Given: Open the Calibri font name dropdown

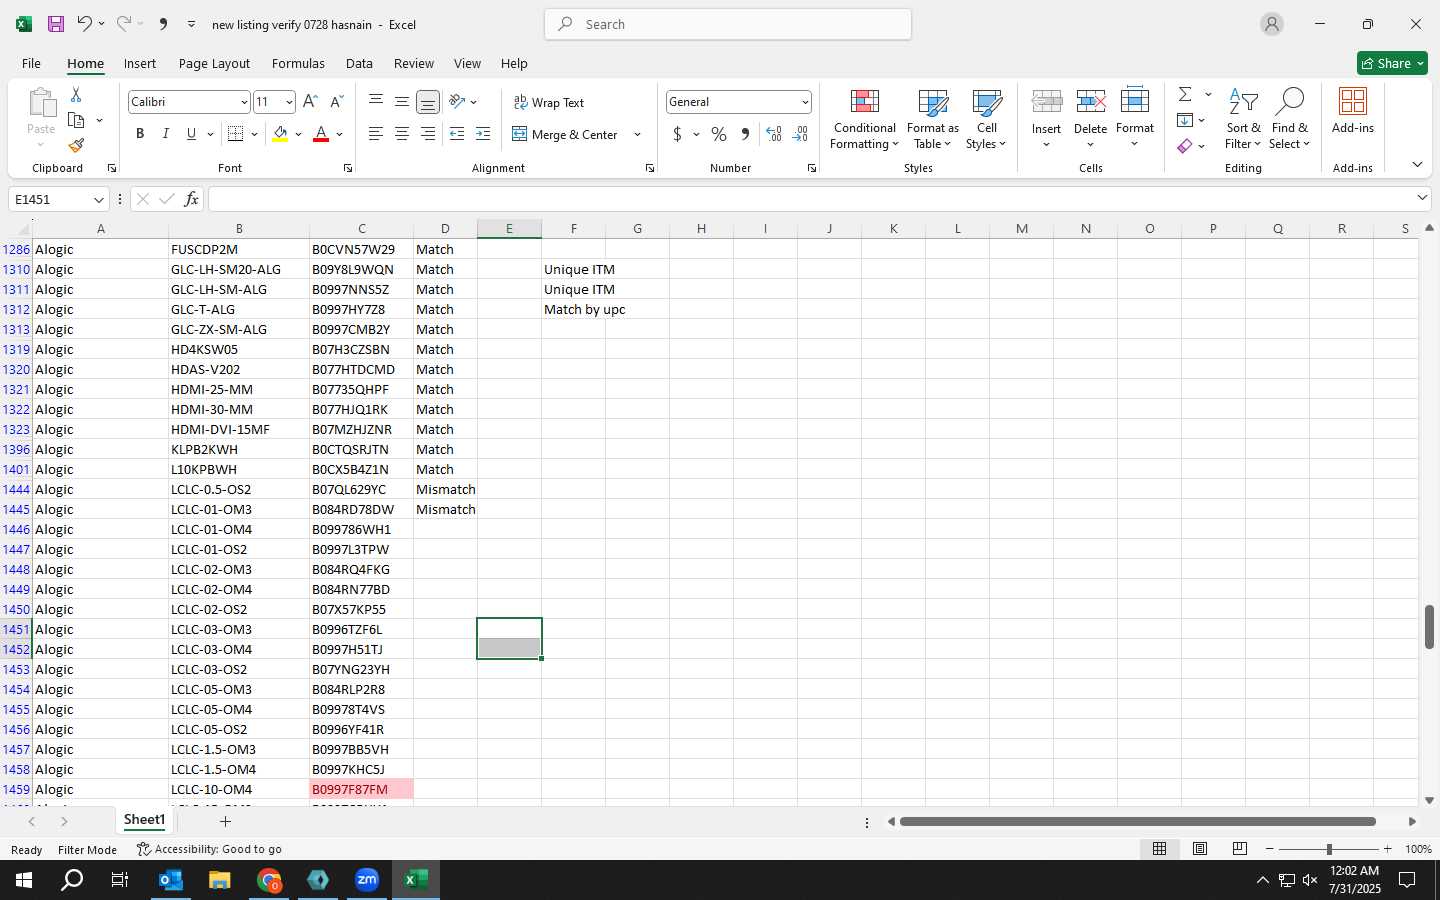Looking at the screenshot, I should tap(243, 102).
